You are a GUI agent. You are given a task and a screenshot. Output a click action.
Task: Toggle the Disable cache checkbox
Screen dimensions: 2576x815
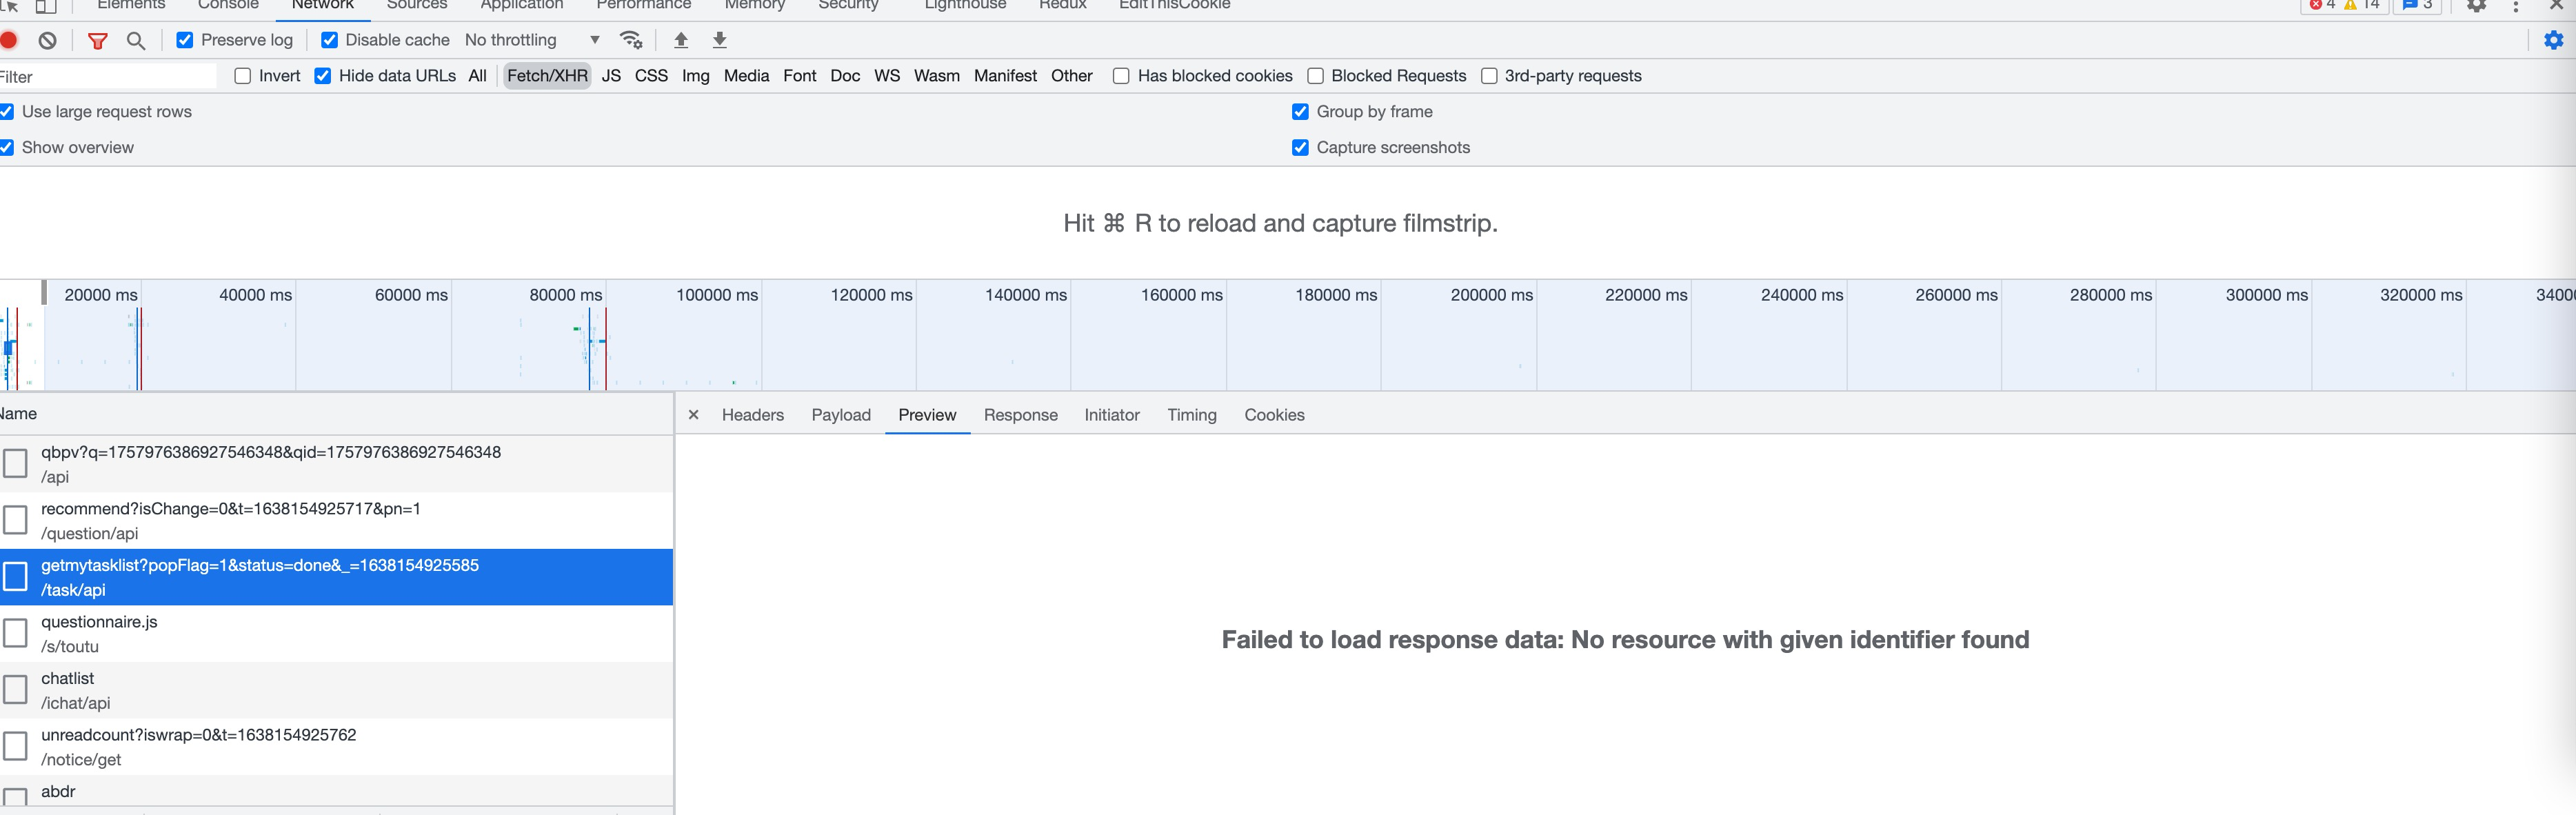329,40
